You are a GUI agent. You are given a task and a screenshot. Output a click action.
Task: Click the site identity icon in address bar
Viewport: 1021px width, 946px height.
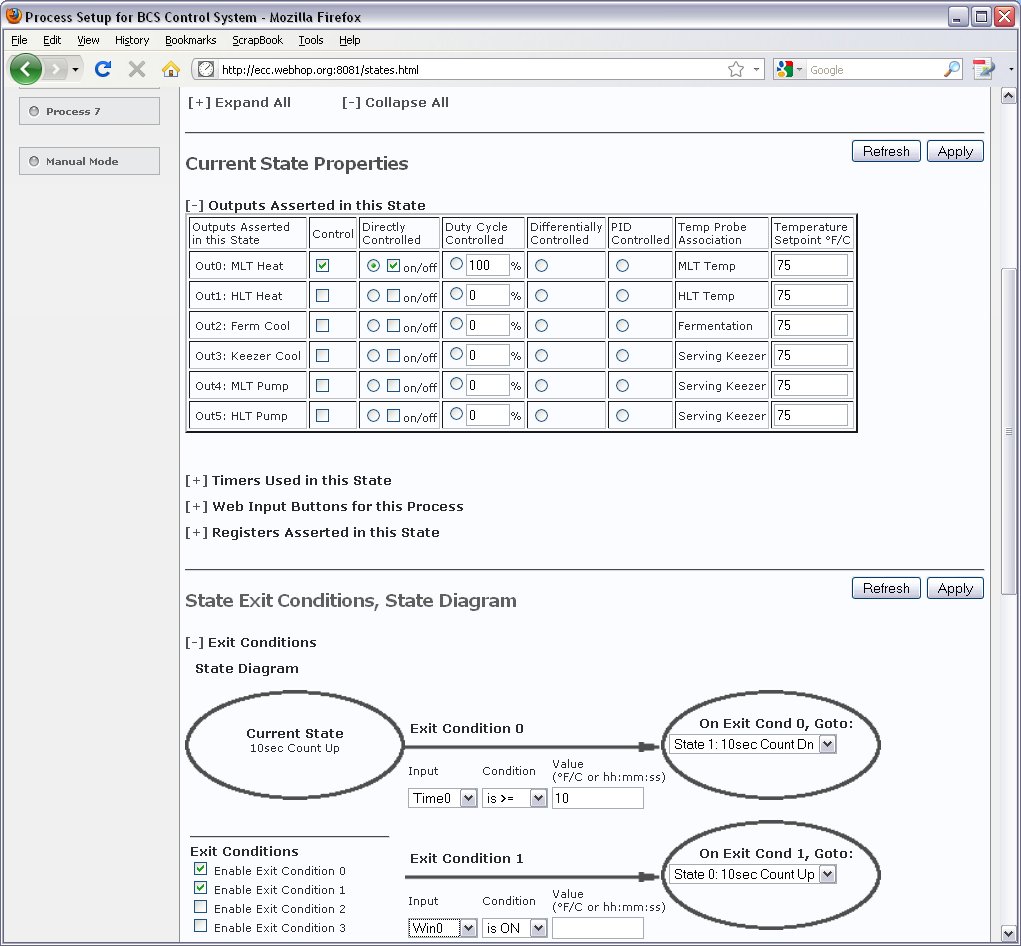coord(206,69)
